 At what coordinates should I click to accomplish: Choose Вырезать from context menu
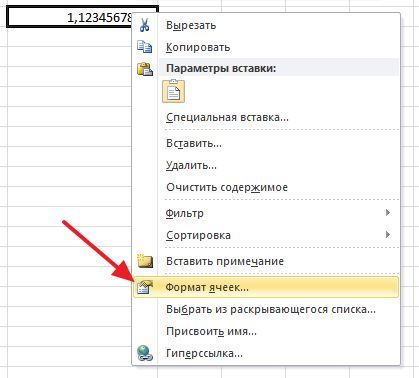coord(266,25)
